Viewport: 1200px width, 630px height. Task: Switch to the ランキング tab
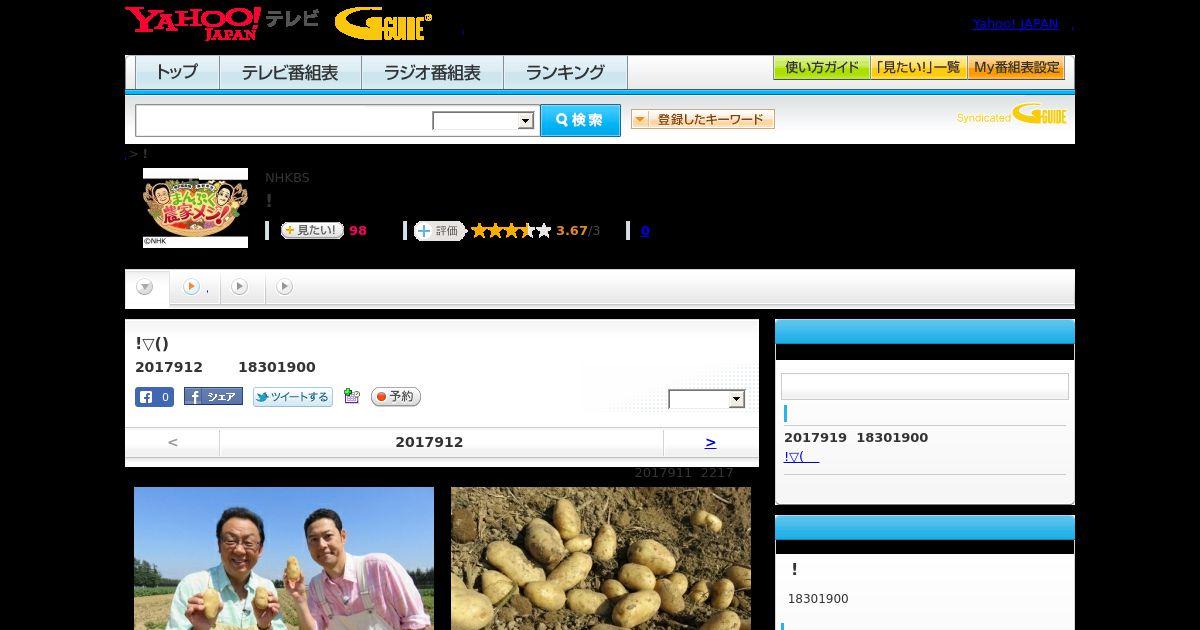565,72
